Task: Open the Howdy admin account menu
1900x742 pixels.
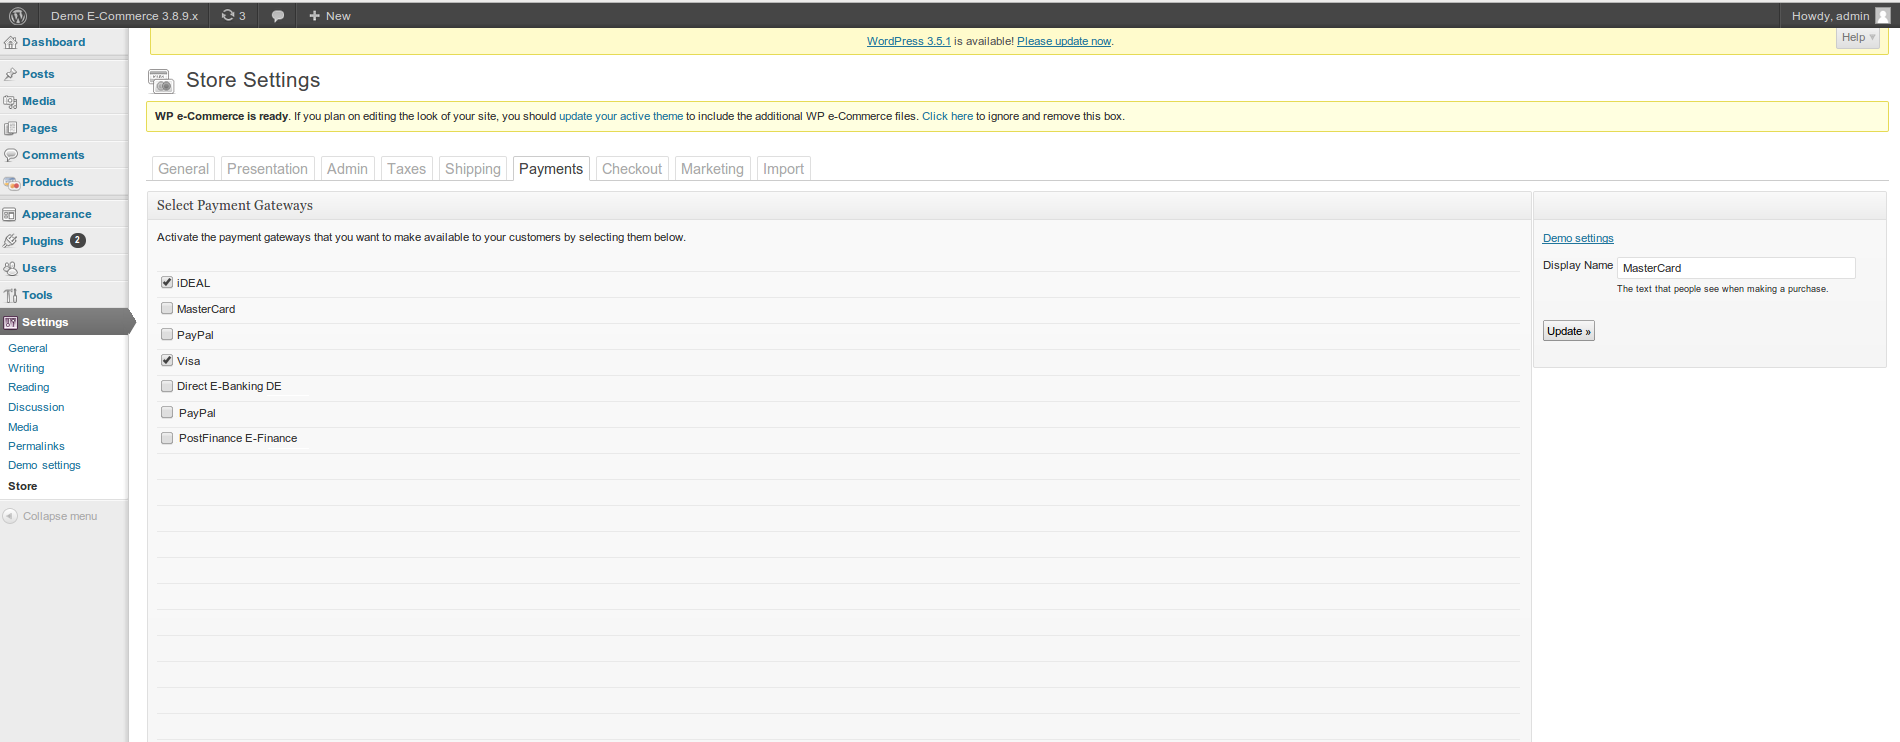Action: tap(1838, 16)
